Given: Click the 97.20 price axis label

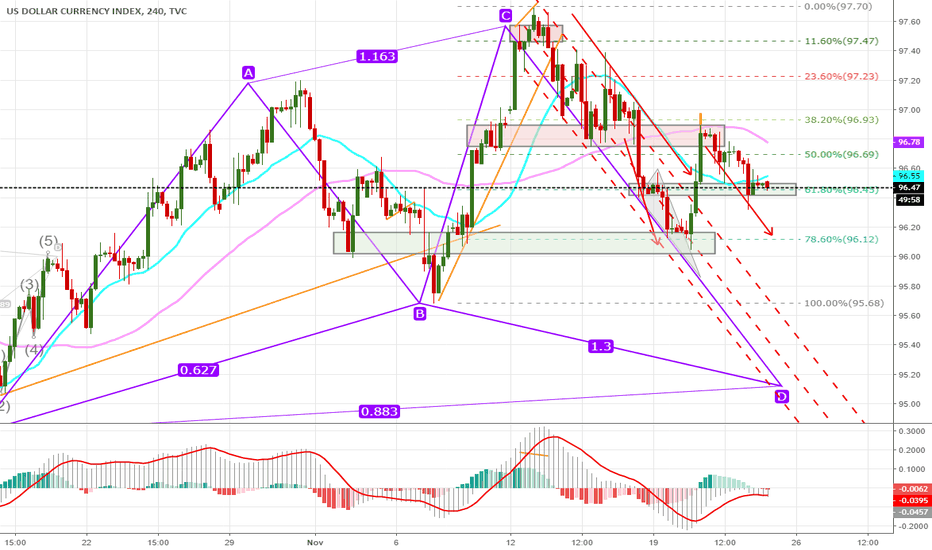Looking at the screenshot, I should pyautogui.click(x=909, y=81).
